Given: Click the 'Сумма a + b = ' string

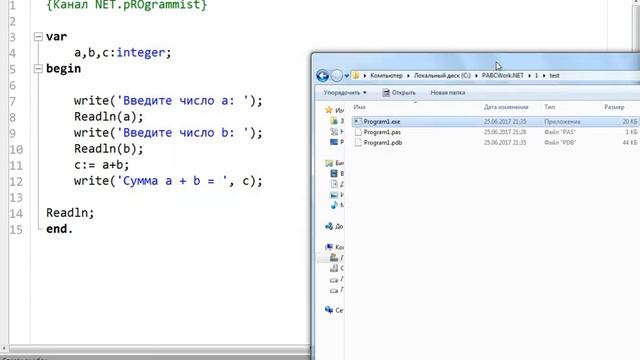Looking at the screenshot, I should click(x=172, y=181).
